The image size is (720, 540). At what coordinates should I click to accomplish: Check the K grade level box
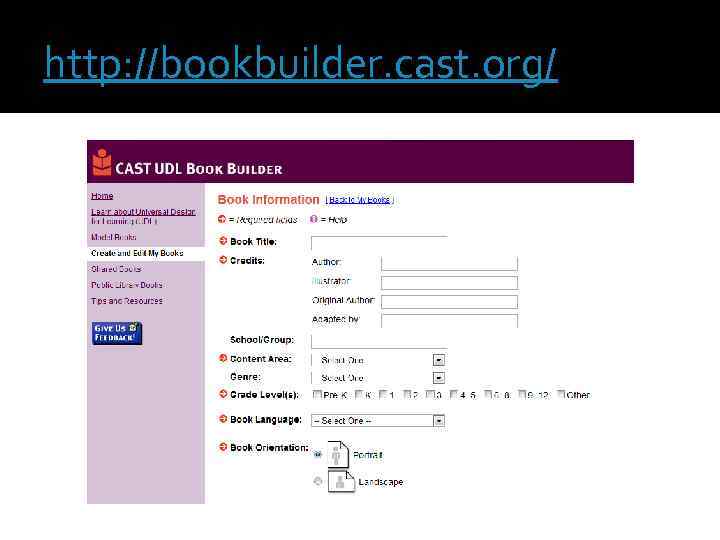point(360,394)
